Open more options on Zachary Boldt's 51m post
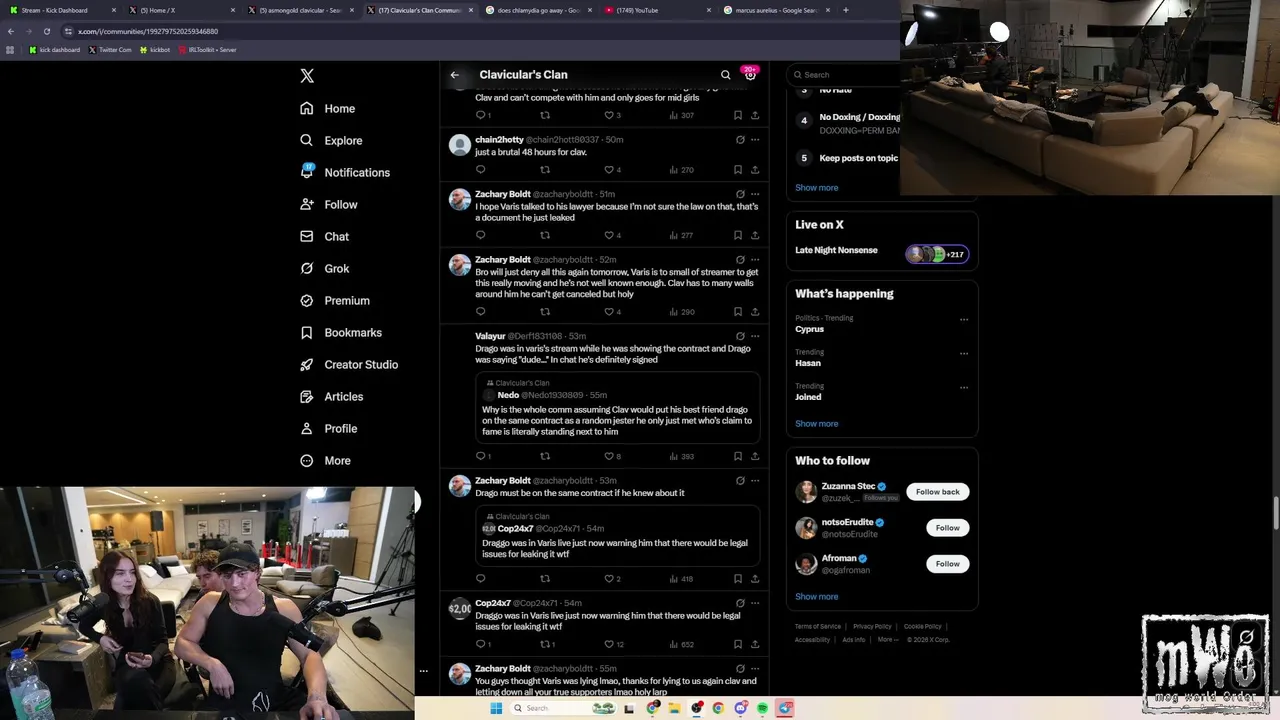This screenshot has height=720, width=1280. point(755,194)
